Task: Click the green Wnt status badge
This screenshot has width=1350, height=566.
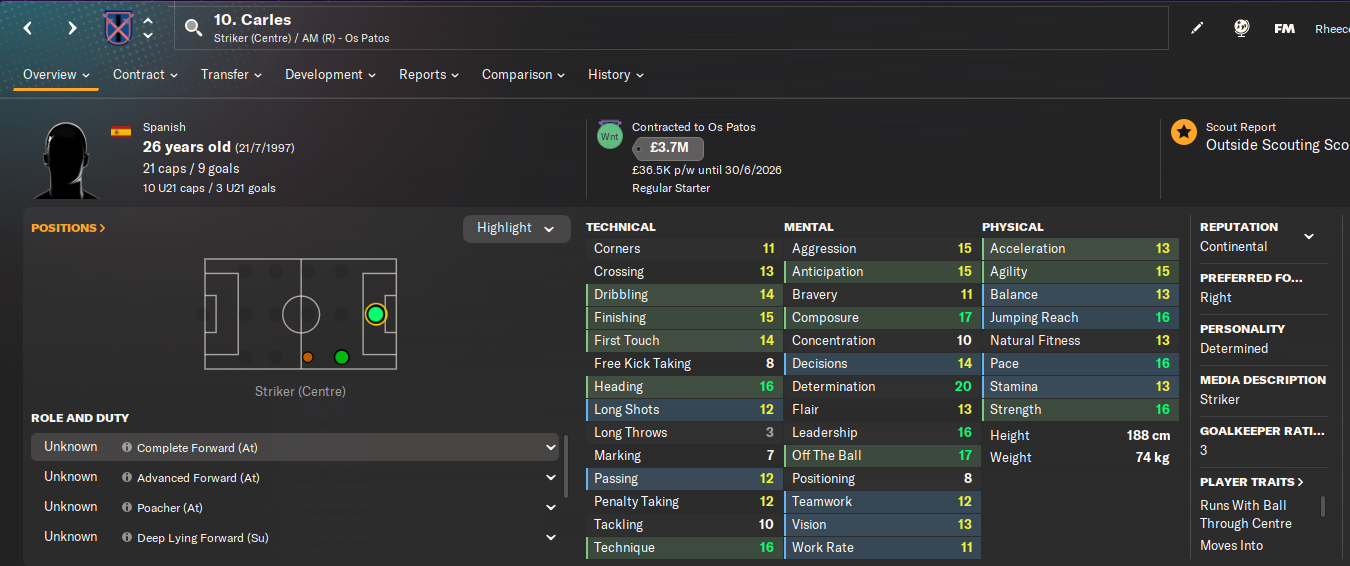Action: click(610, 135)
